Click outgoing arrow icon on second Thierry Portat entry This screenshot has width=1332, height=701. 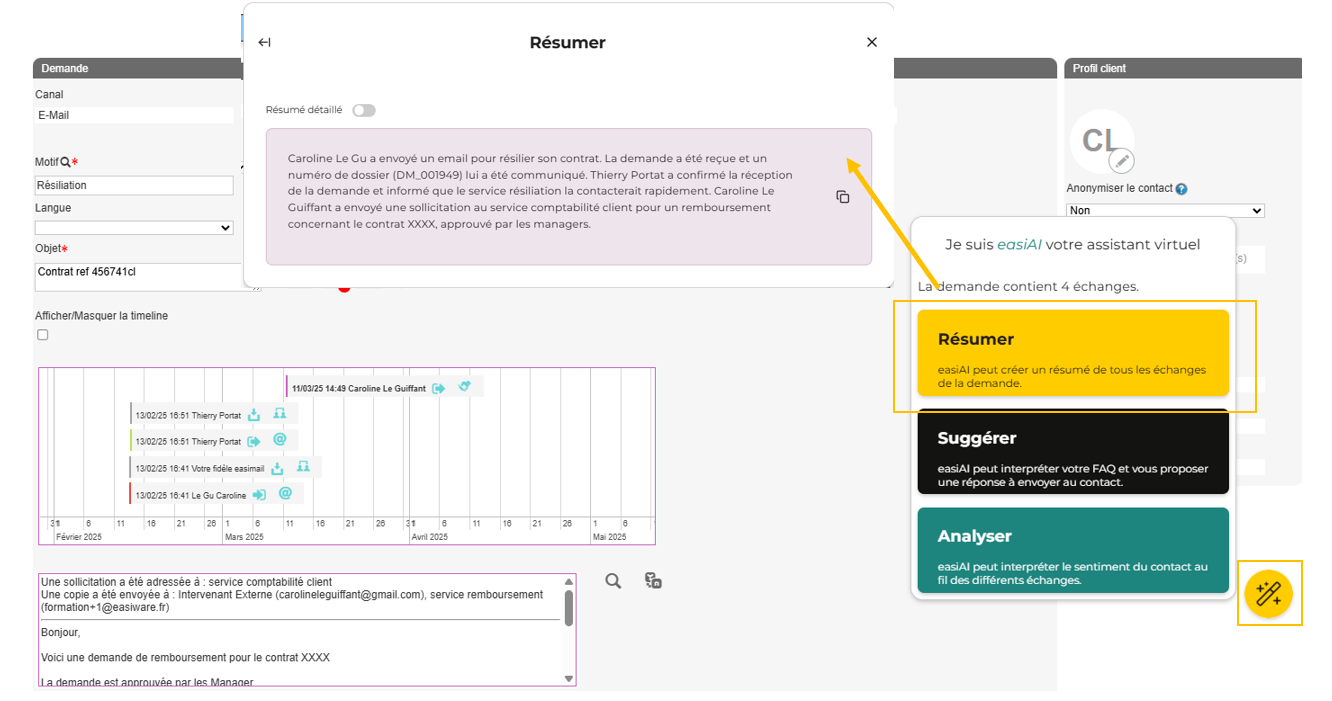[254, 441]
